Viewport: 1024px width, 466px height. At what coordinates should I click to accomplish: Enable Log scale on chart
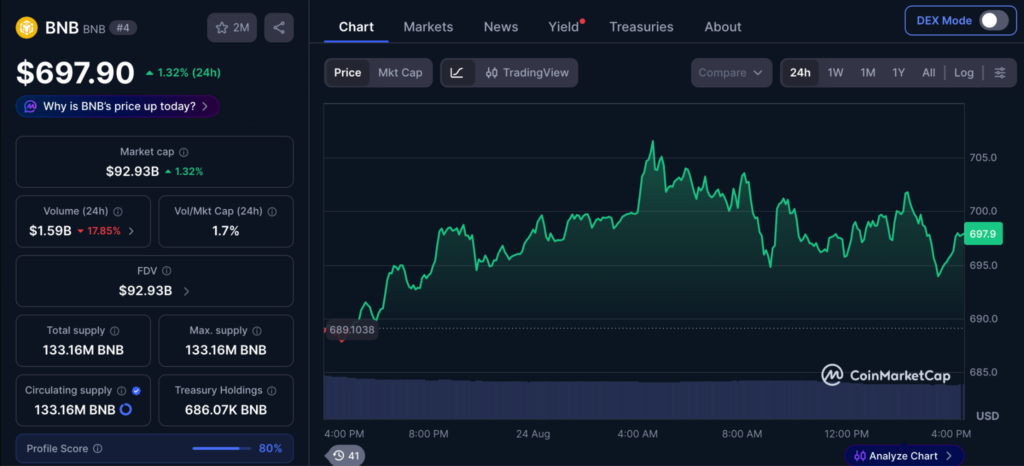point(963,72)
